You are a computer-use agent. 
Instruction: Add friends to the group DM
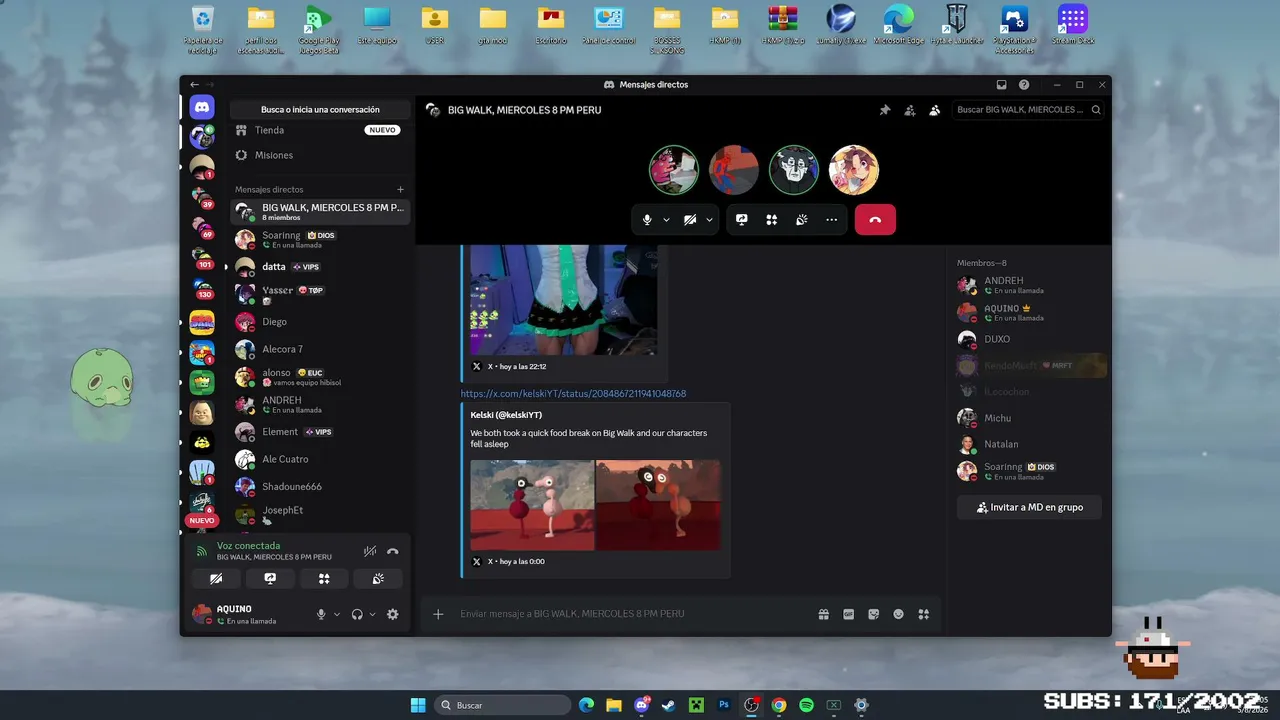point(909,110)
